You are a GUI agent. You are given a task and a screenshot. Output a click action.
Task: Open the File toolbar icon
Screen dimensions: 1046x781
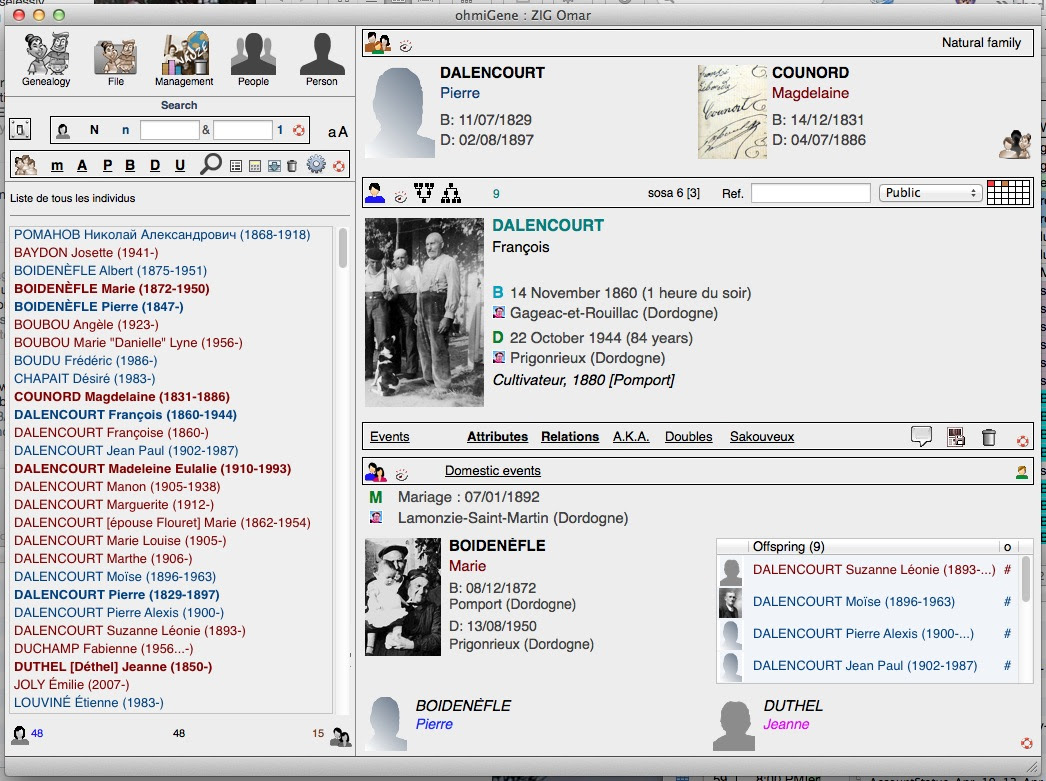115,63
